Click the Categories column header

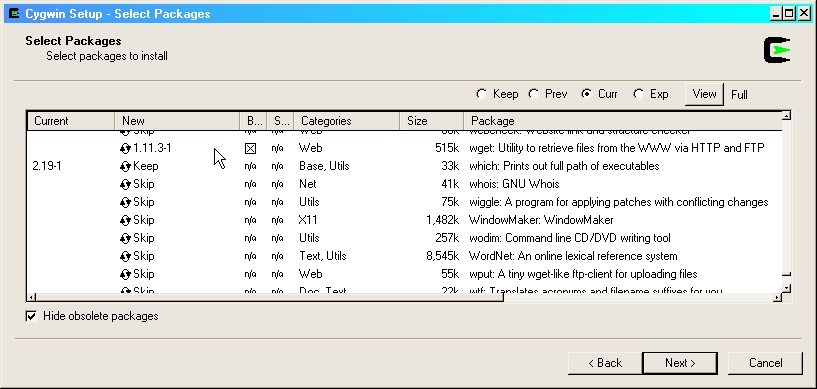click(346, 121)
